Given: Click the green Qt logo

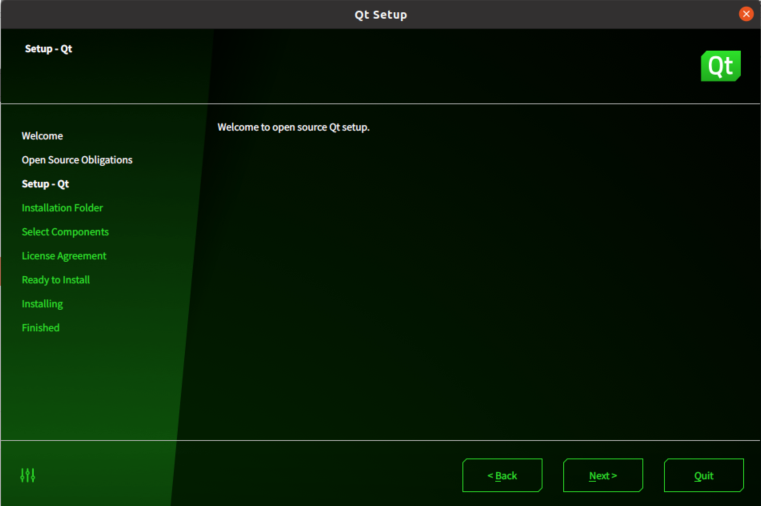Looking at the screenshot, I should (x=721, y=66).
